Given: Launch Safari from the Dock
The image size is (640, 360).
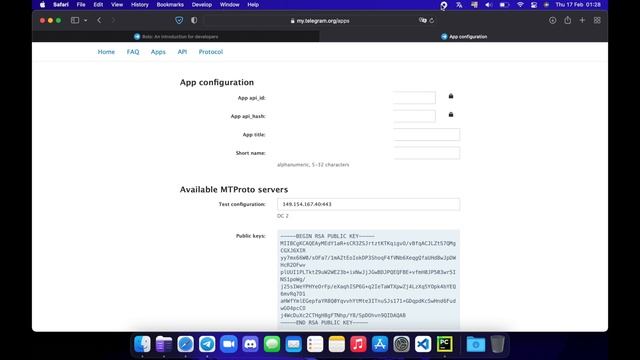Looking at the screenshot, I should pyautogui.click(x=185, y=344).
